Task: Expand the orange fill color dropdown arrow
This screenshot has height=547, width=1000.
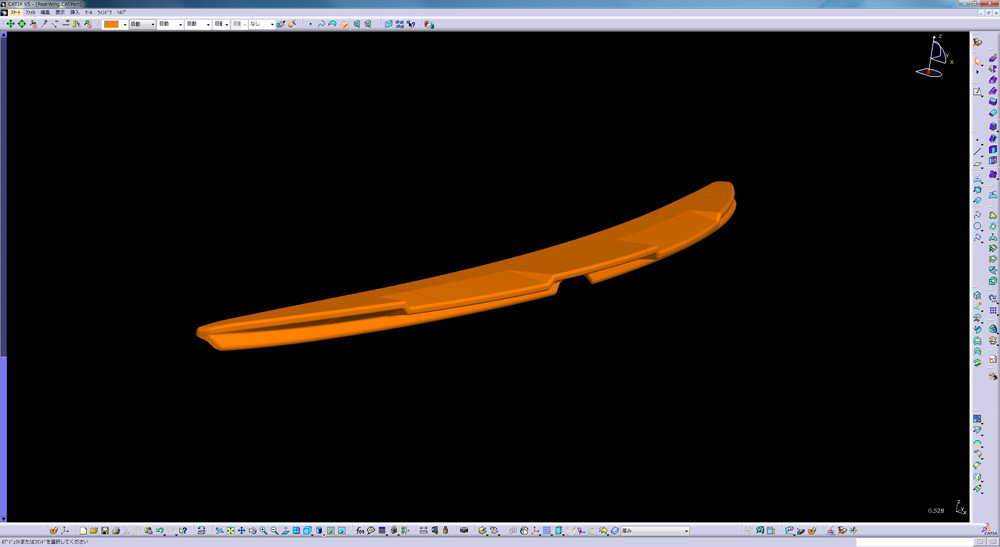Action: tap(124, 24)
